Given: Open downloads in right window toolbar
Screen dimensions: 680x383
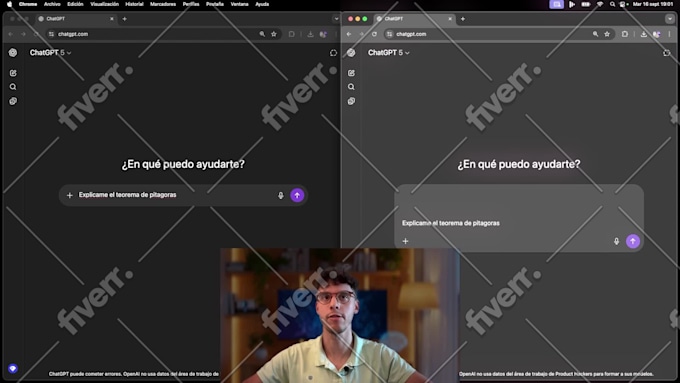Looking at the screenshot, I should [644, 34].
